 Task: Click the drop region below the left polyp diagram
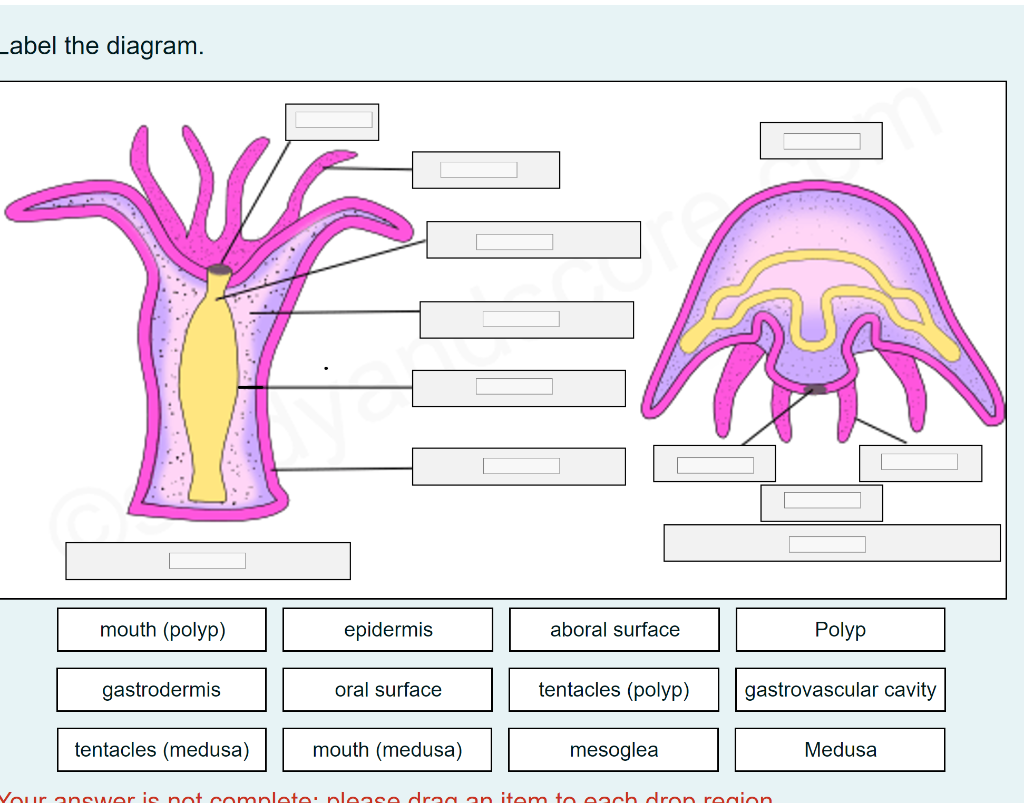pyautogui.click(x=207, y=560)
